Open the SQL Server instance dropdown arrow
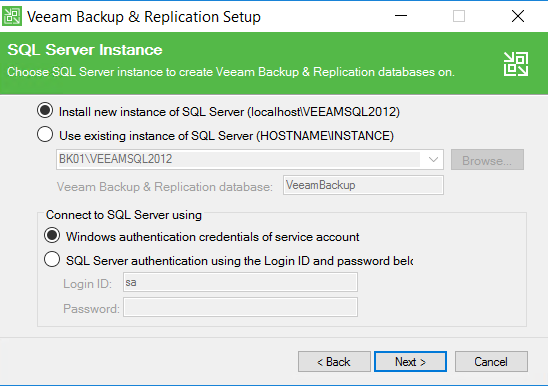Viewport: 548px width, 386px height. click(433, 159)
